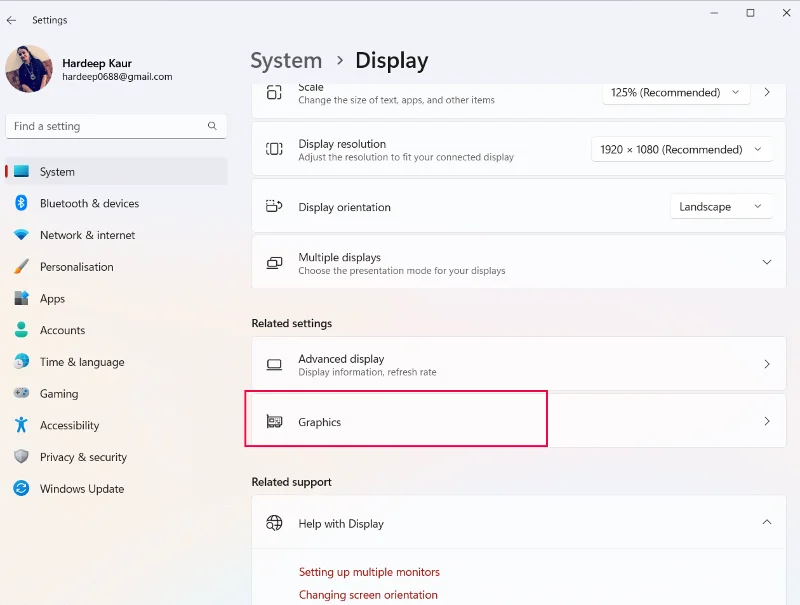The image size is (800, 605).
Task: Click the search magnifier icon
Action: coord(212,125)
